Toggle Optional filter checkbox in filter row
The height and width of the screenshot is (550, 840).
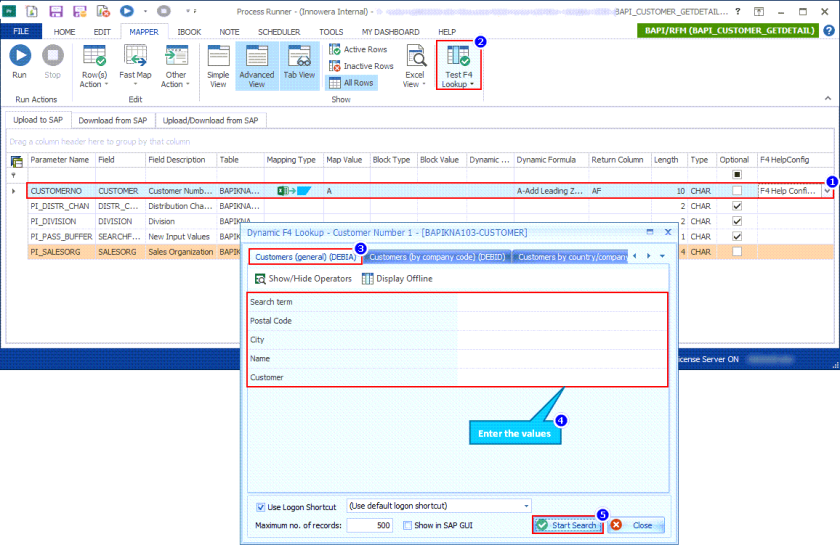(x=737, y=175)
